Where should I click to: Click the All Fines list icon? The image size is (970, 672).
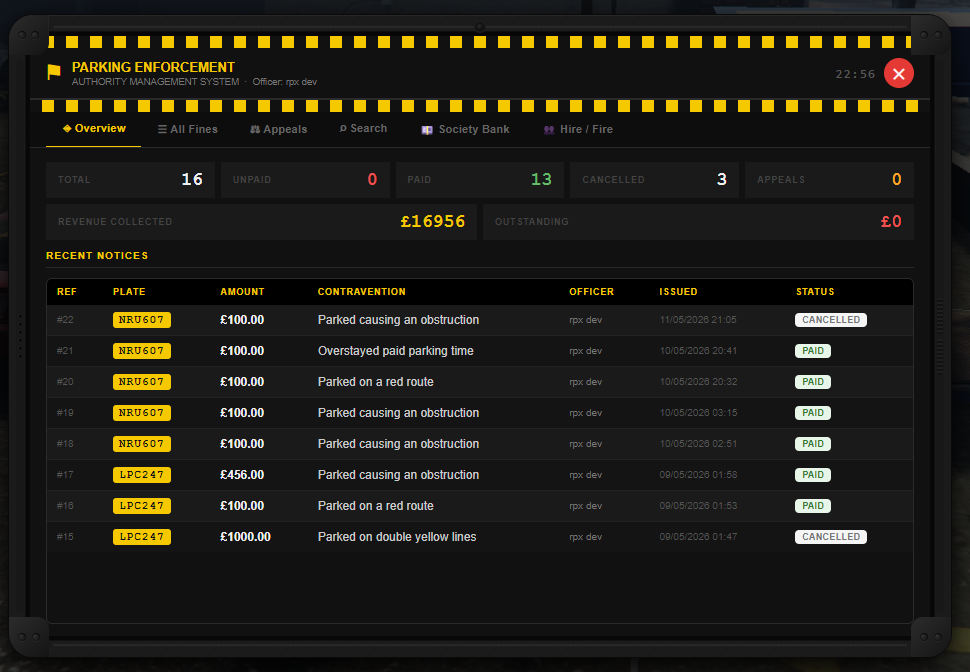[162, 129]
